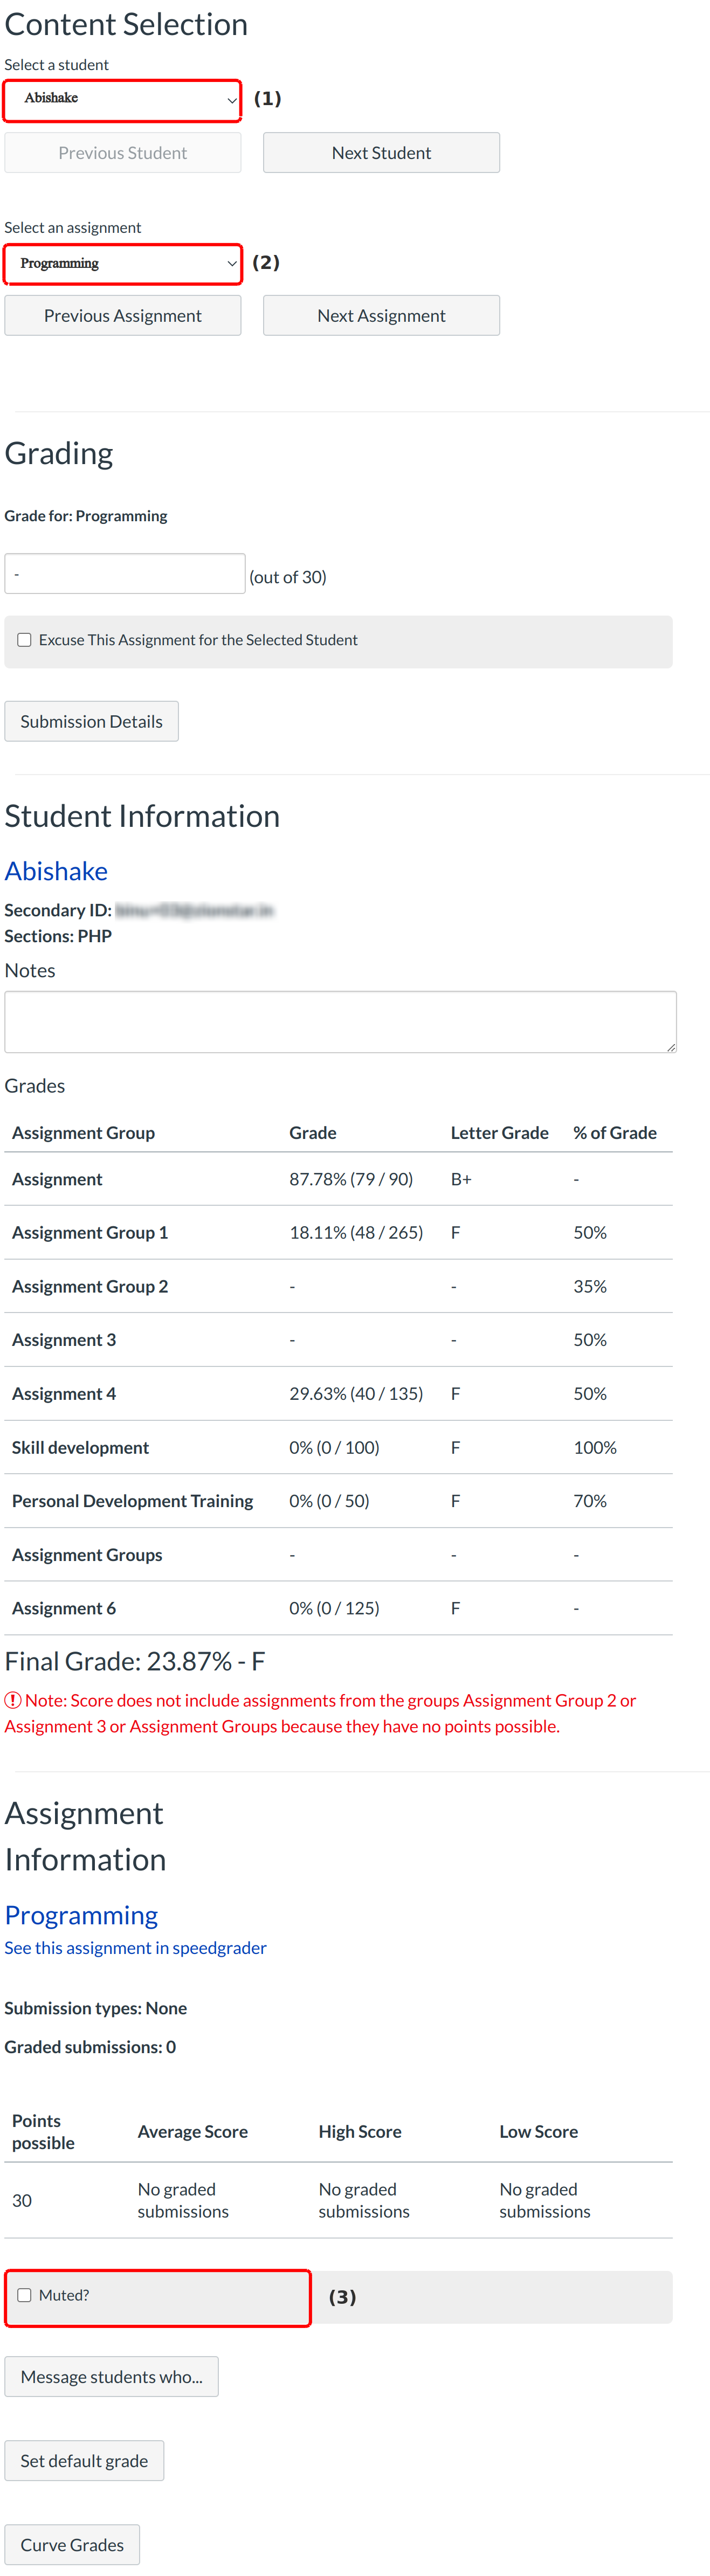Open the Programming assignment link
This screenshot has width=710, height=2576.
pos(81,1916)
